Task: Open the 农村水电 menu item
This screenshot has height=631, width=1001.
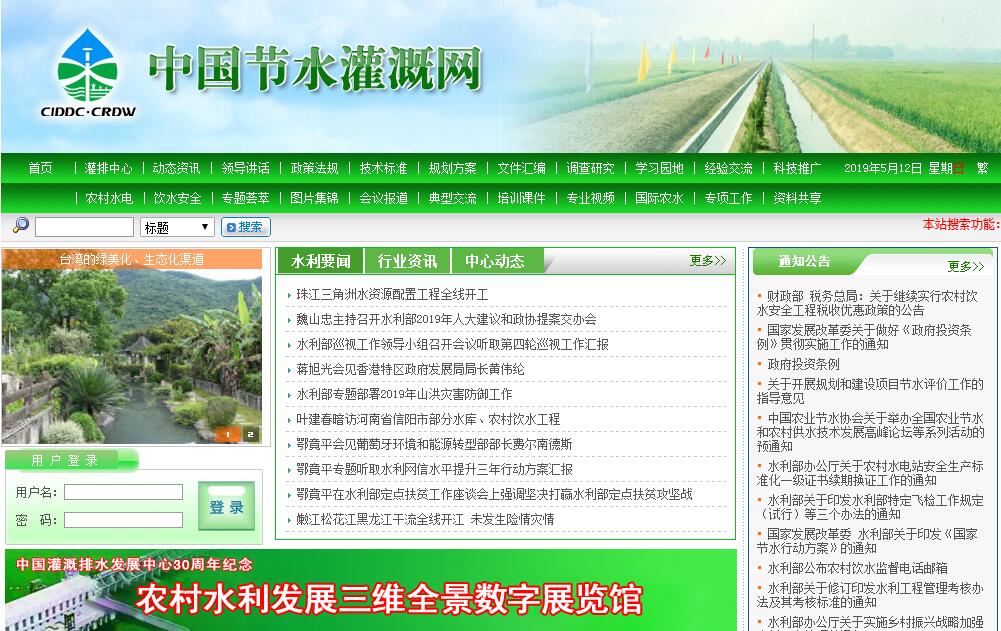Action: point(109,198)
